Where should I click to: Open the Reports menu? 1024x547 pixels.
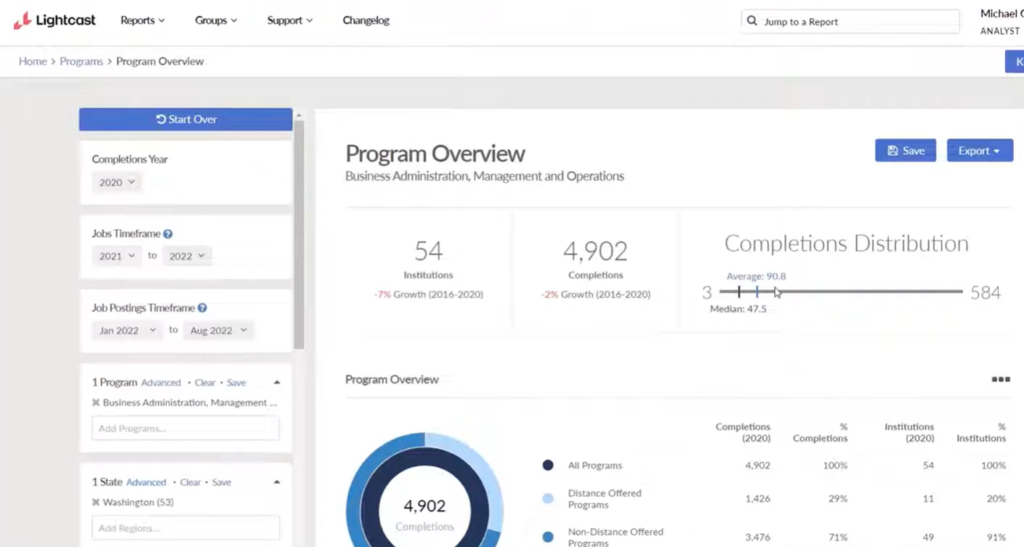(x=142, y=21)
